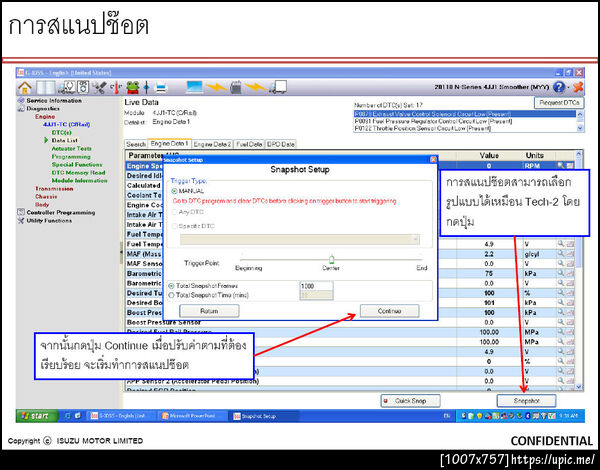Screen dimensions: 600x470
Task: Click the Request DTCs button
Action: click(559, 103)
